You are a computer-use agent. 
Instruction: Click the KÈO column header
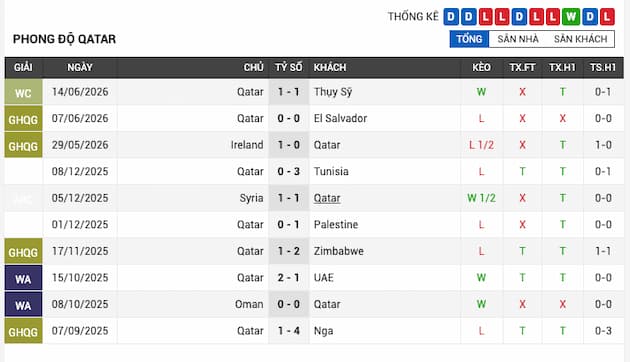[x=481, y=67]
